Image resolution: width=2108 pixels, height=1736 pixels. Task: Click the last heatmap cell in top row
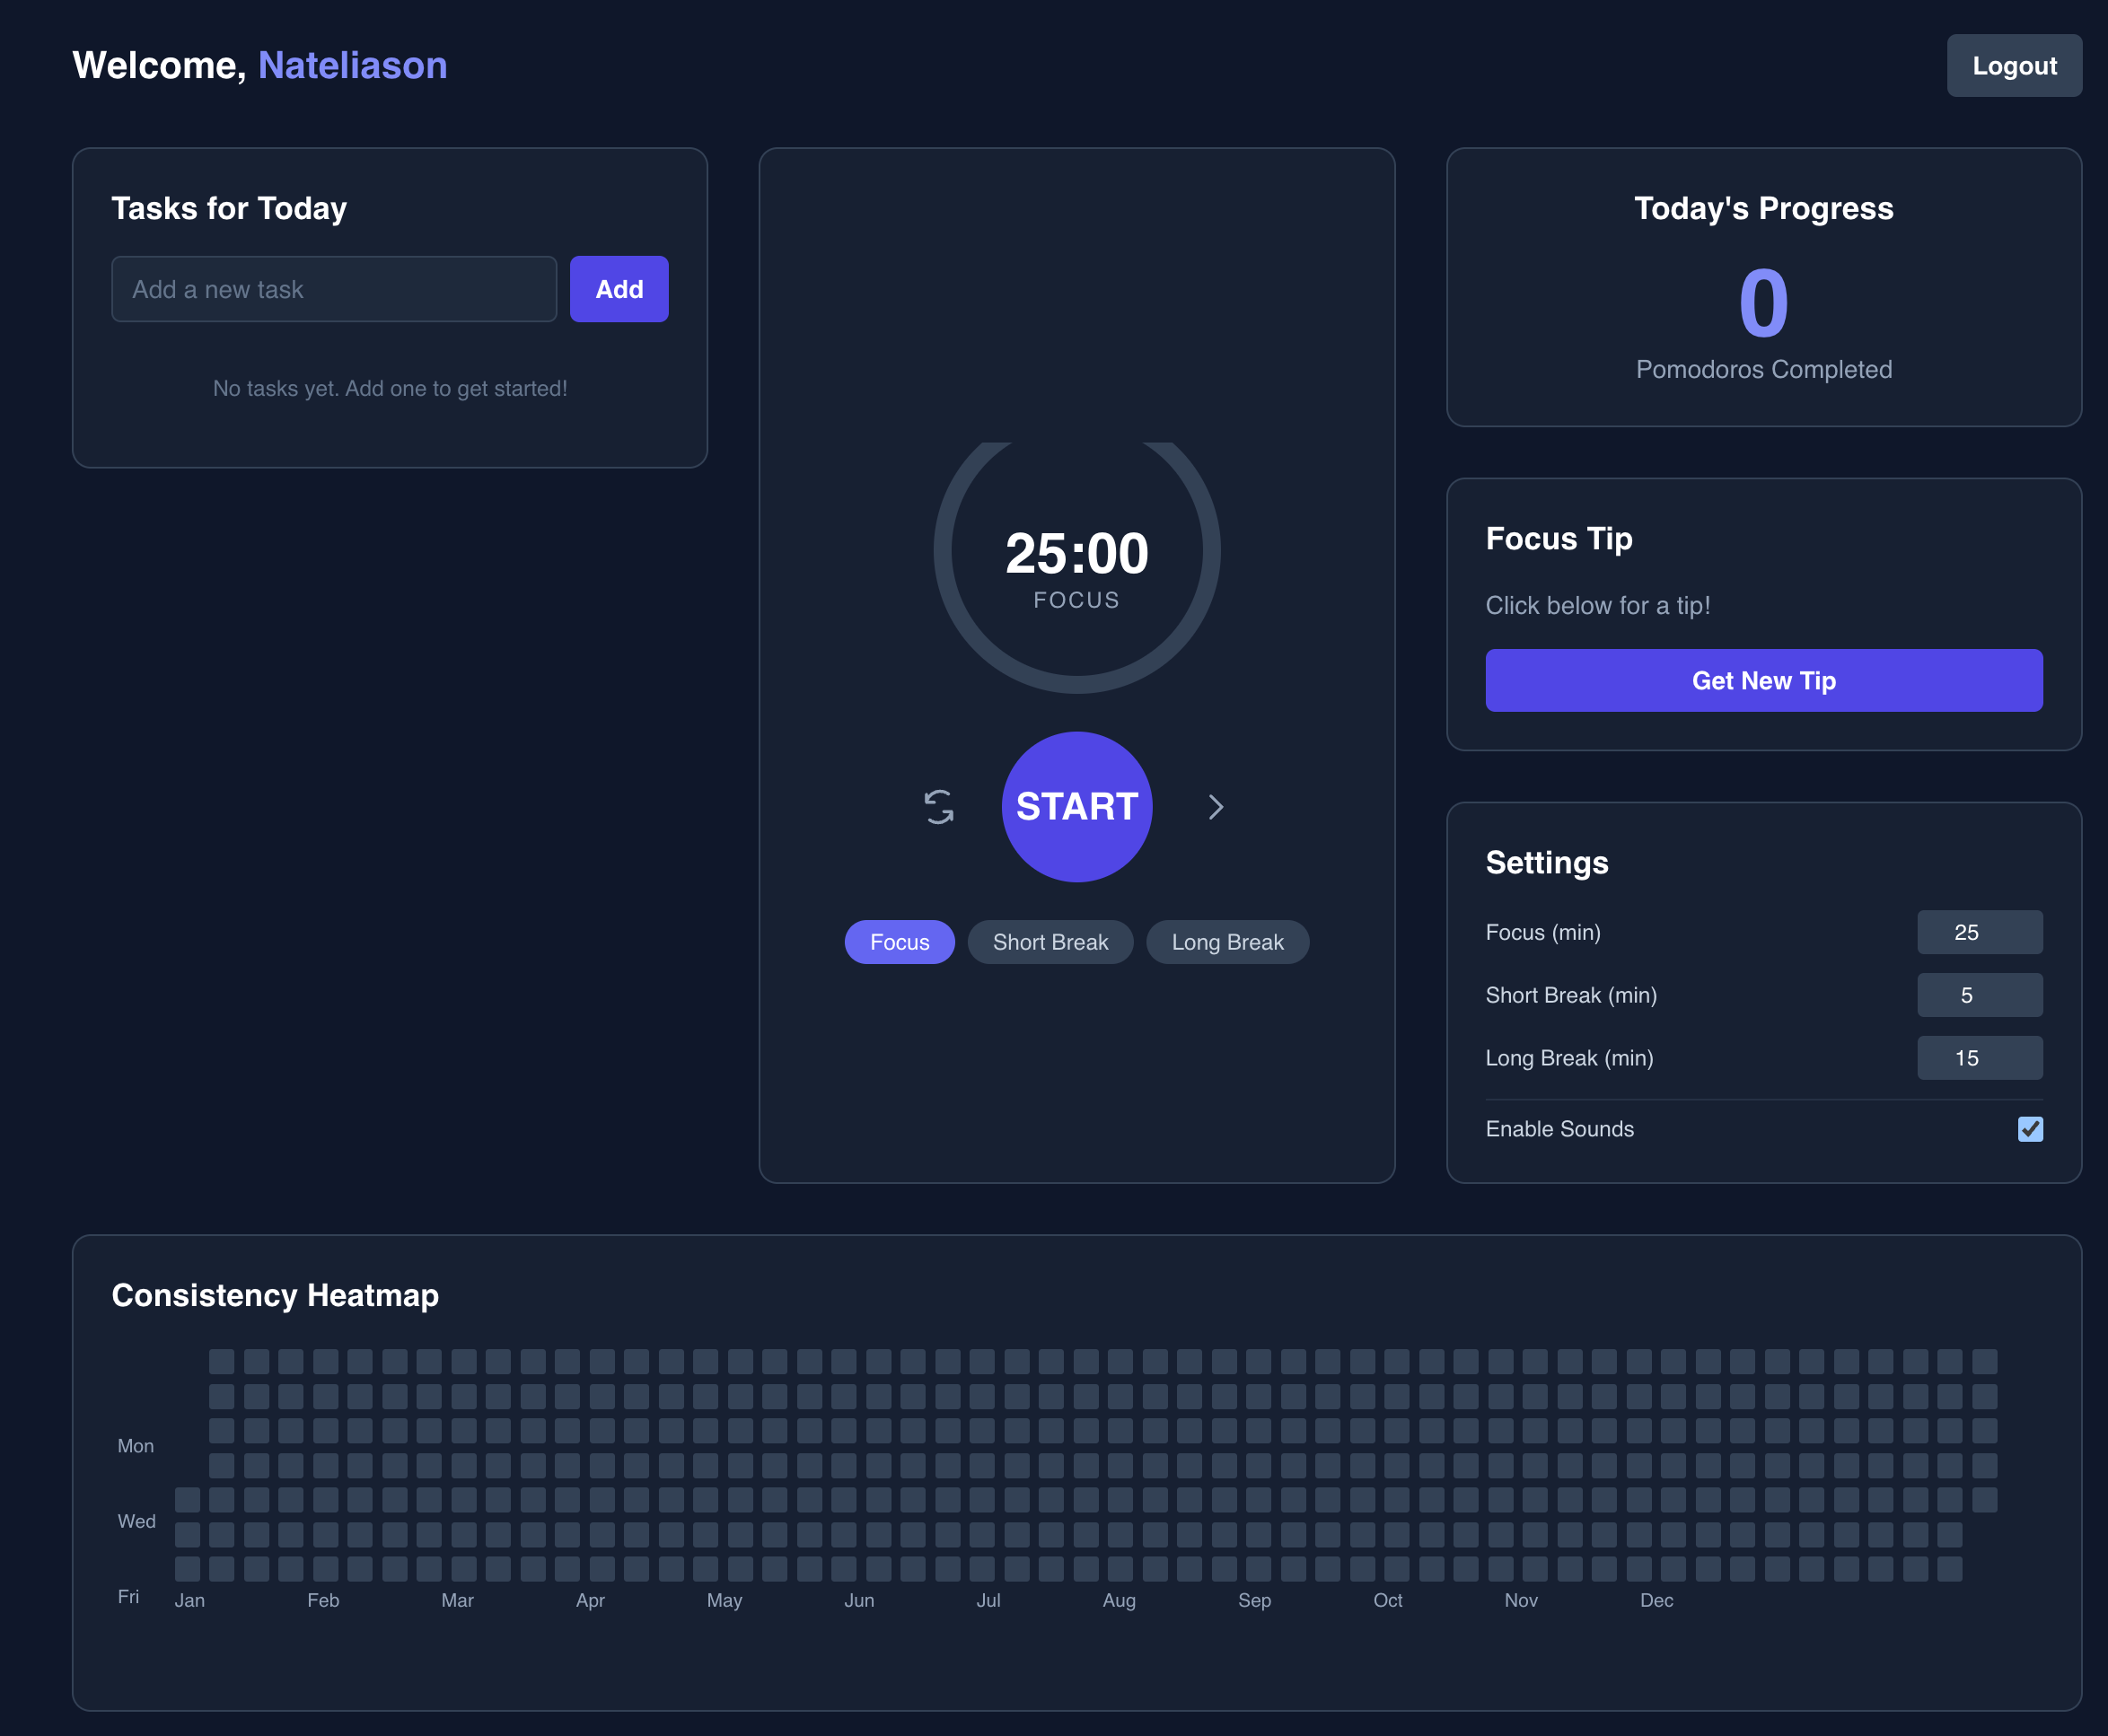(x=1984, y=1361)
